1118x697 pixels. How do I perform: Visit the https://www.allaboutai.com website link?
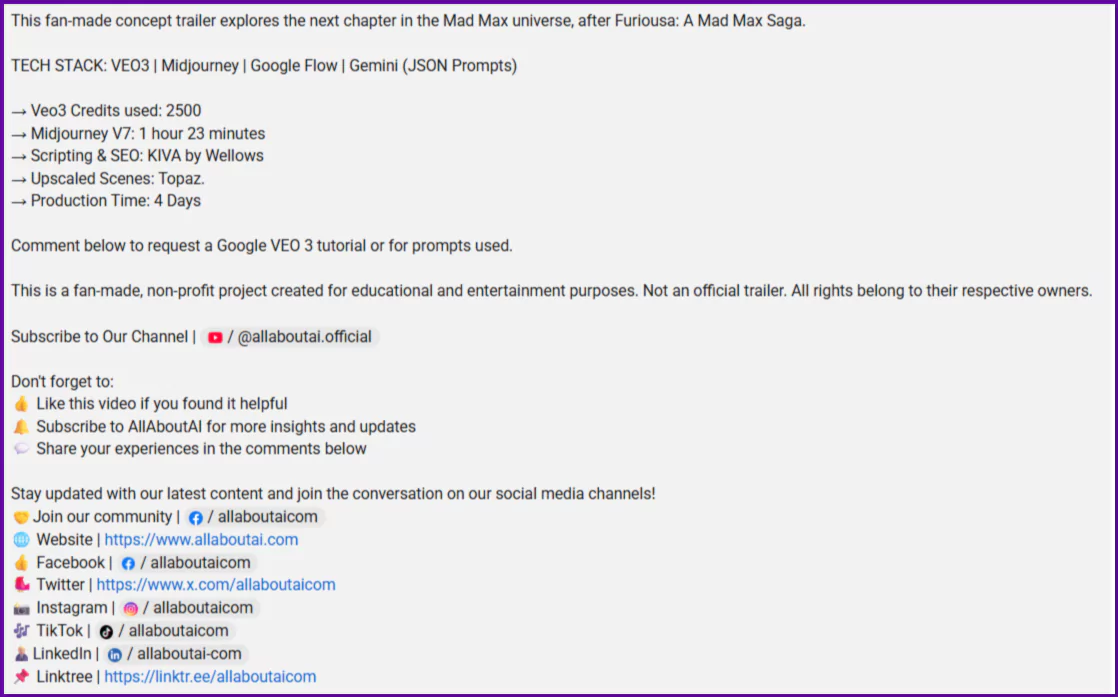(x=201, y=540)
